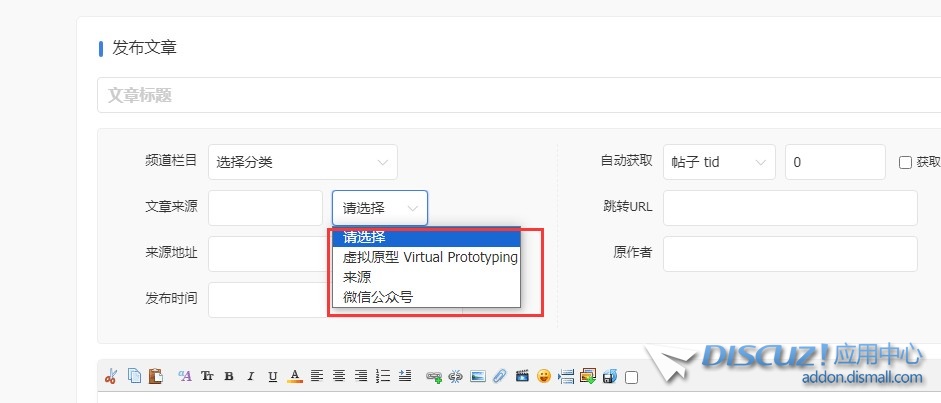Viewport: 941px width, 403px height.
Task: Select 虚拟原型 Virtual Prototyping option
Action: point(429,257)
